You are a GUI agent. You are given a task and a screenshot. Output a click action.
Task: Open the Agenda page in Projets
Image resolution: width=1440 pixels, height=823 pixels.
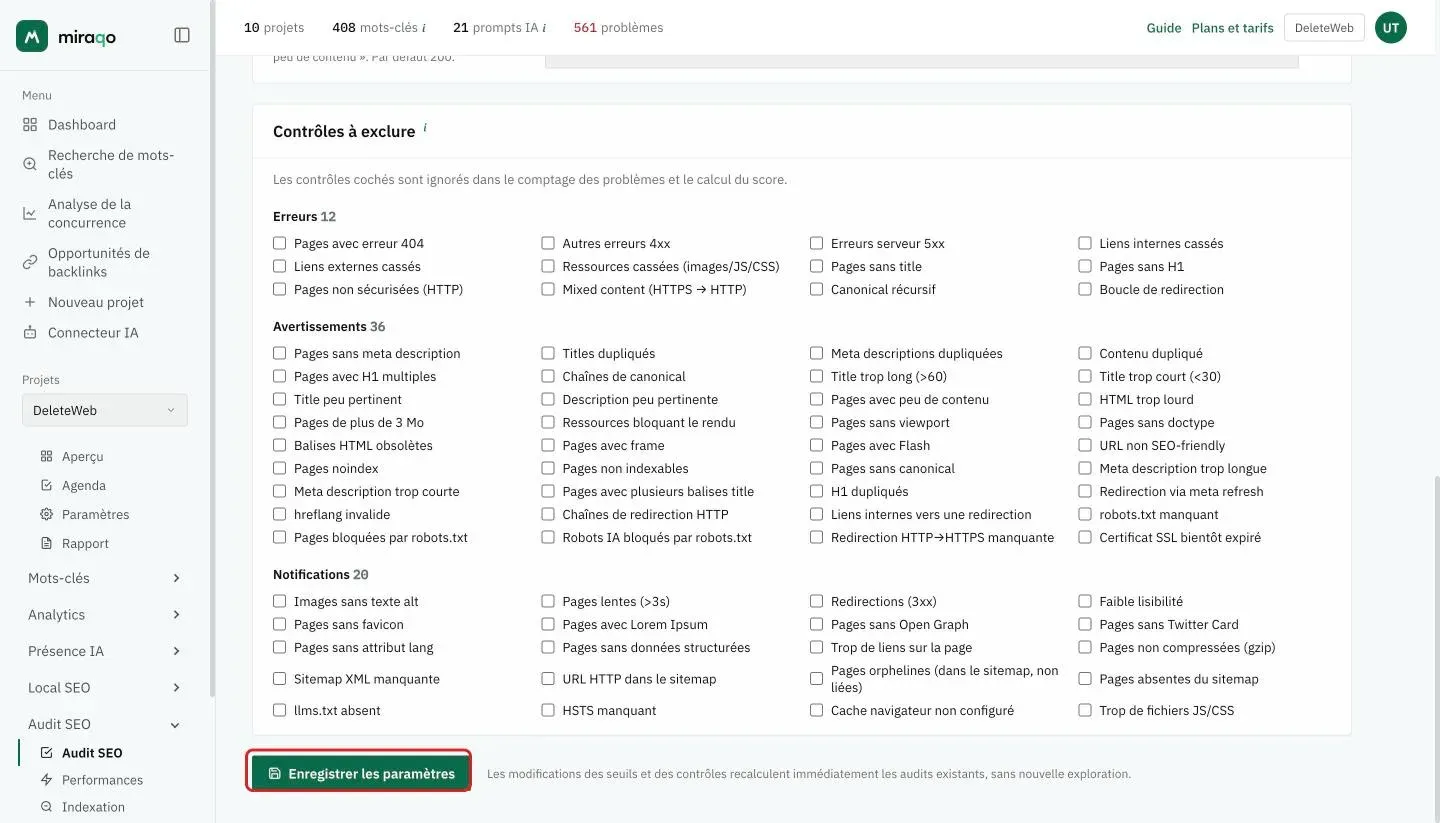pos(84,485)
